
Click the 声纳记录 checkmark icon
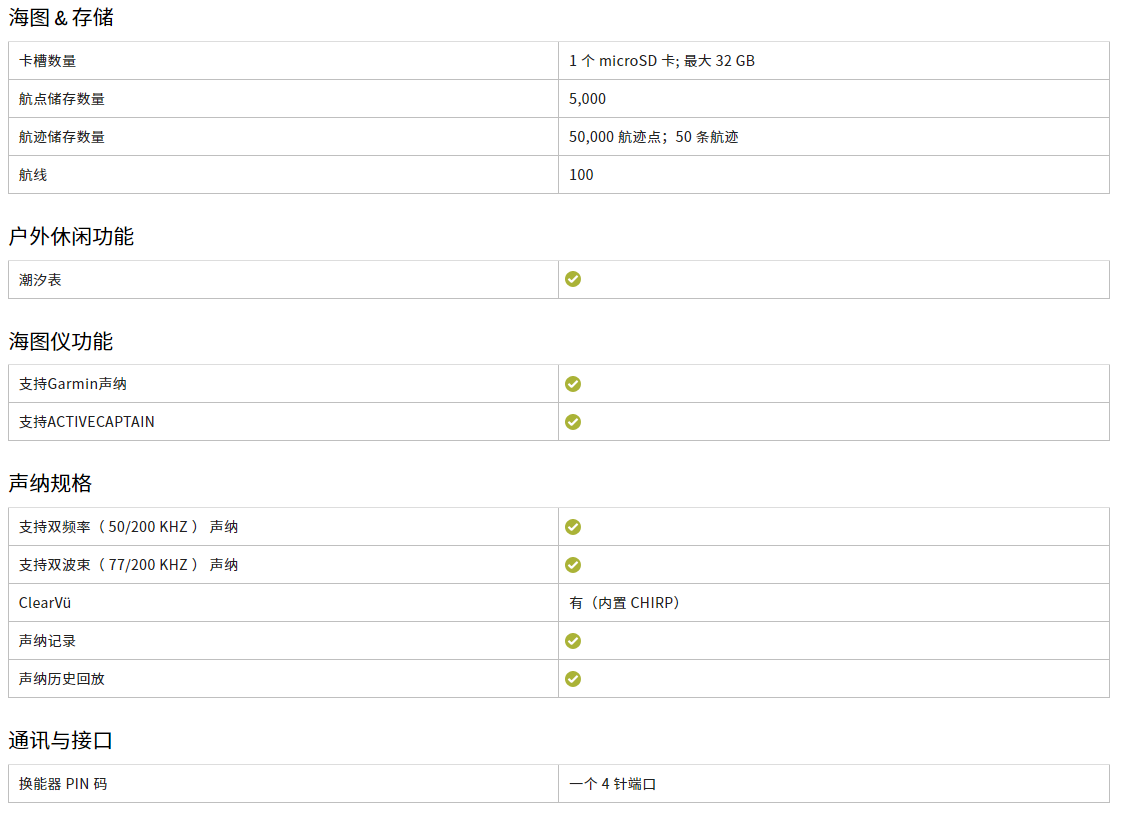tap(573, 641)
